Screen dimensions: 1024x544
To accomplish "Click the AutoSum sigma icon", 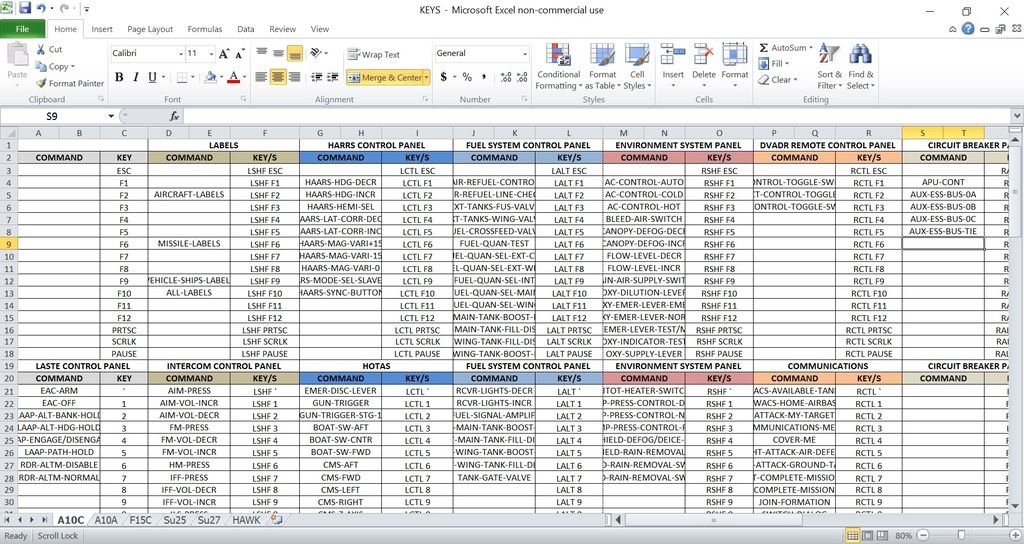I will pos(764,48).
